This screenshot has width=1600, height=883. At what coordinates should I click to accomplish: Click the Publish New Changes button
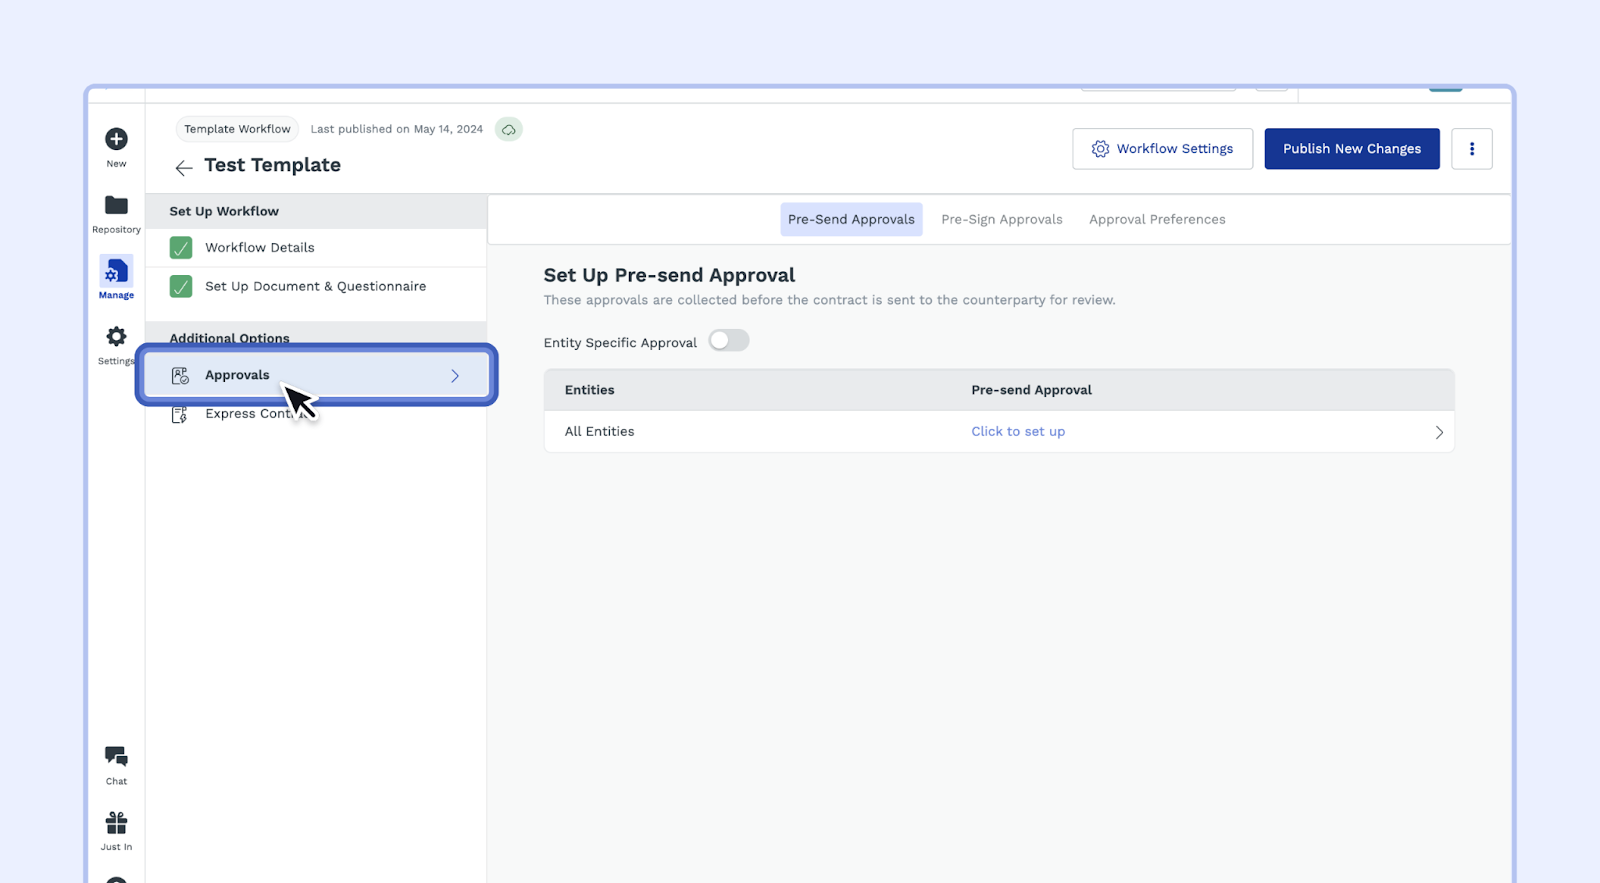(1351, 149)
